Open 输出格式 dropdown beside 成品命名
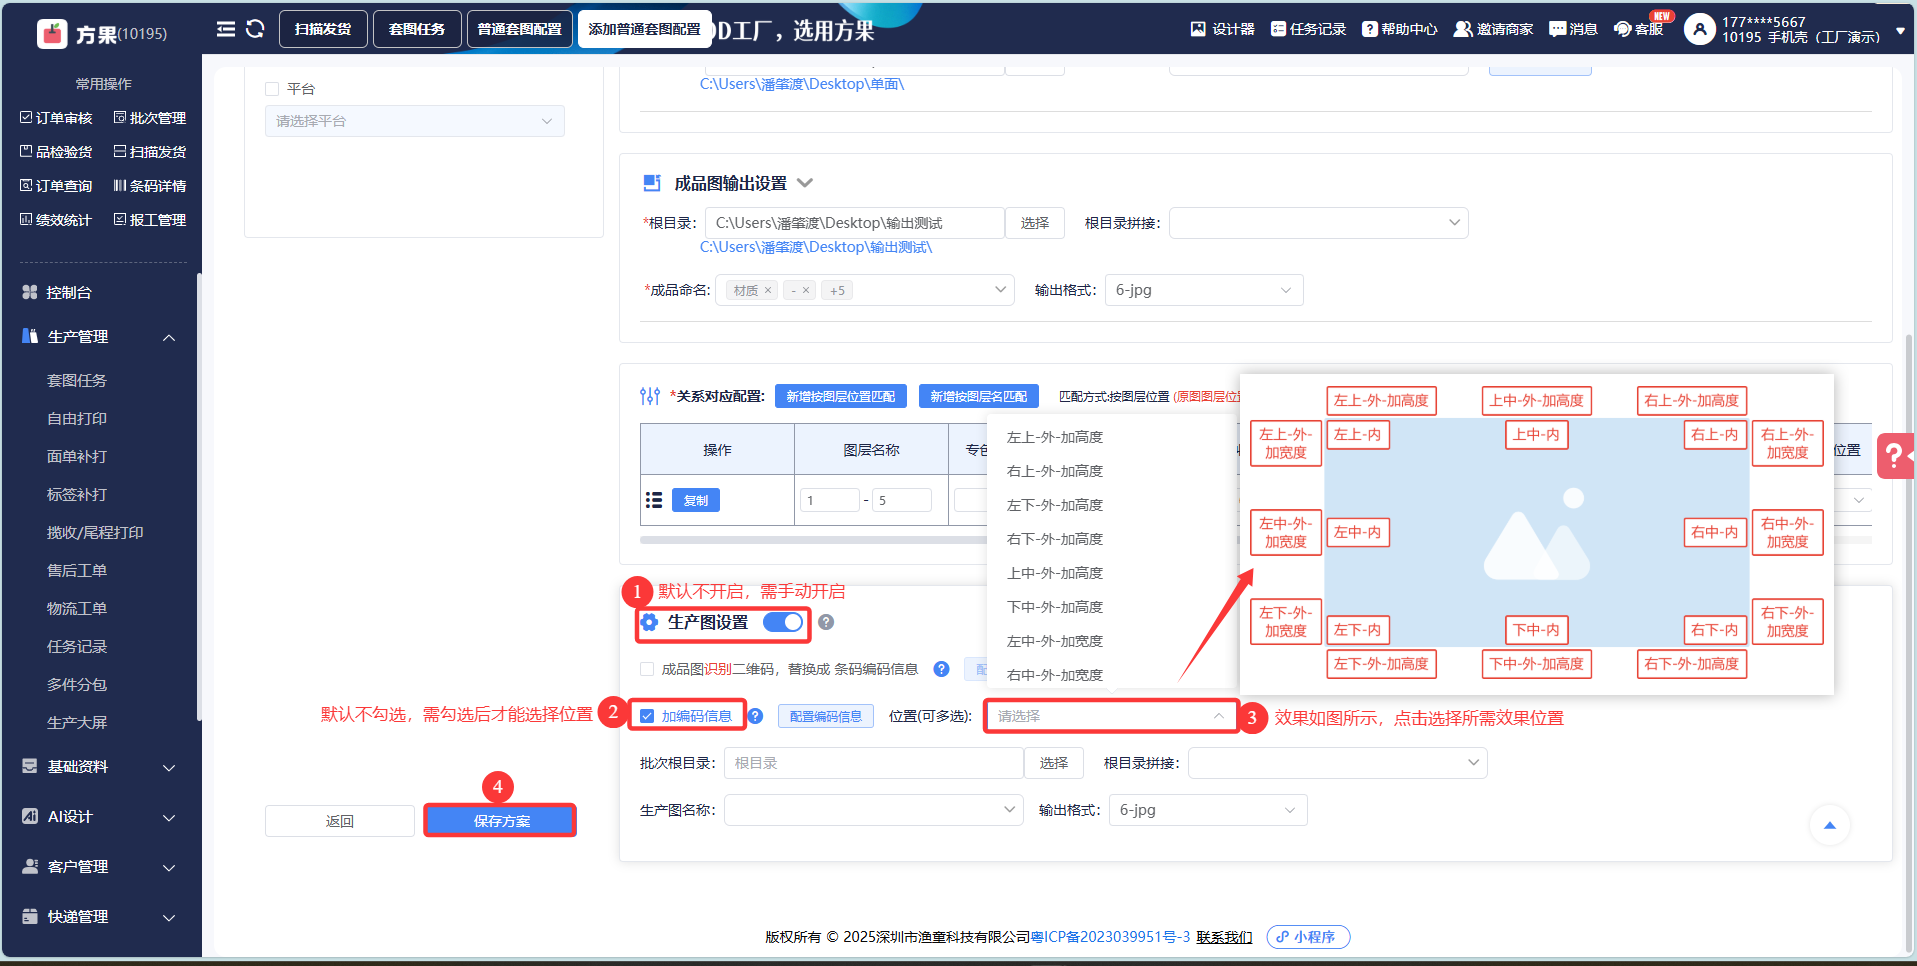 pyautogui.click(x=1204, y=290)
